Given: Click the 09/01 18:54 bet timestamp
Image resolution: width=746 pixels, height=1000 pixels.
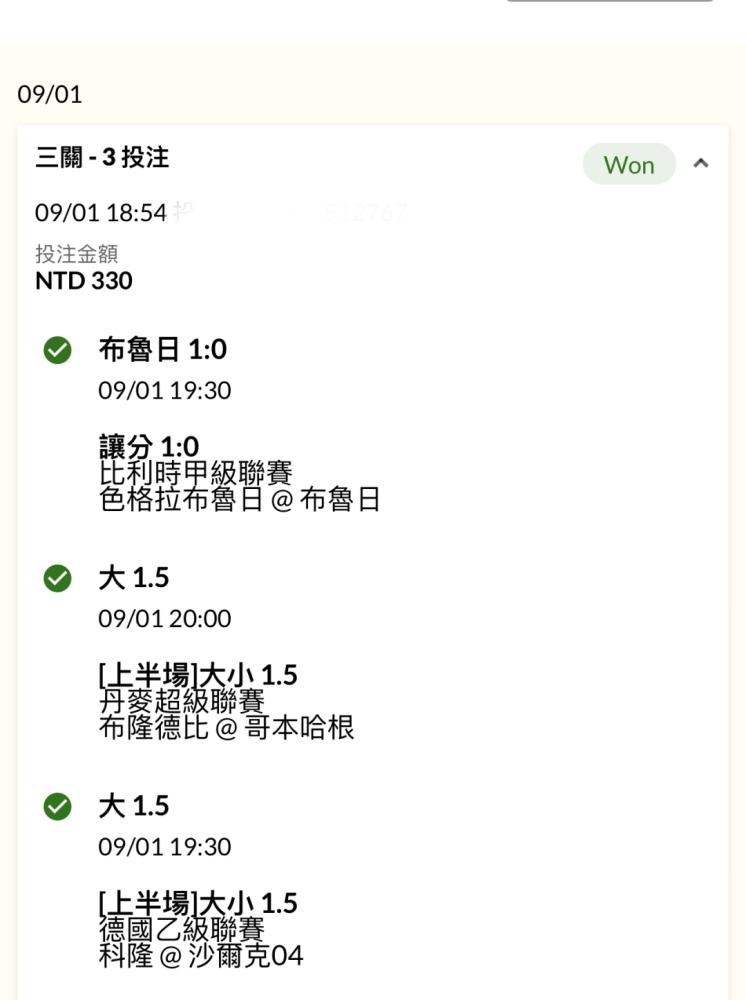Looking at the screenshot, I should (100, 213).
